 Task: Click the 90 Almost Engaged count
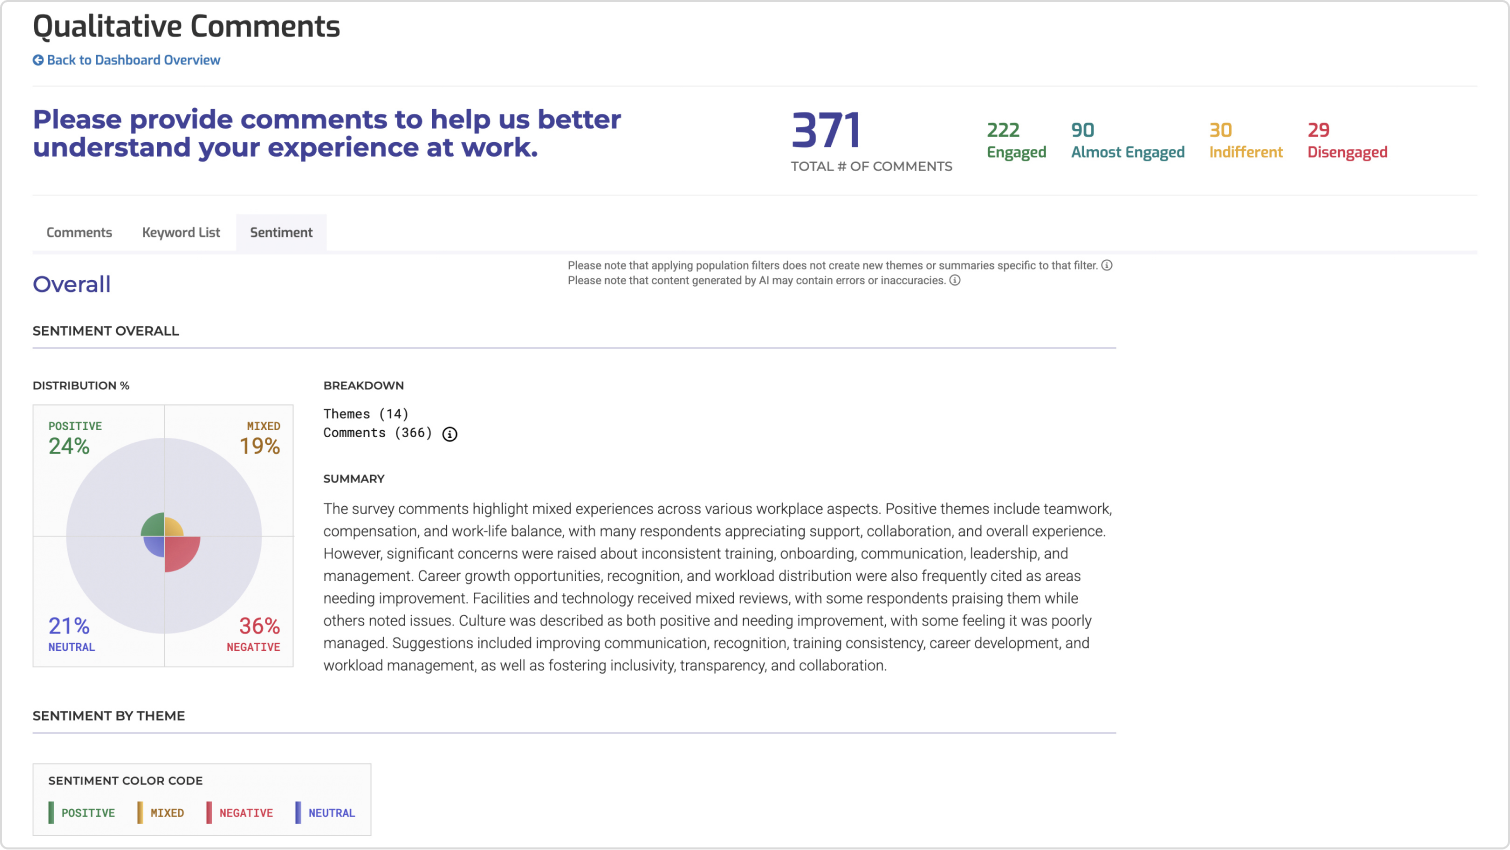pyautogui.click(x=1127, y=140)
